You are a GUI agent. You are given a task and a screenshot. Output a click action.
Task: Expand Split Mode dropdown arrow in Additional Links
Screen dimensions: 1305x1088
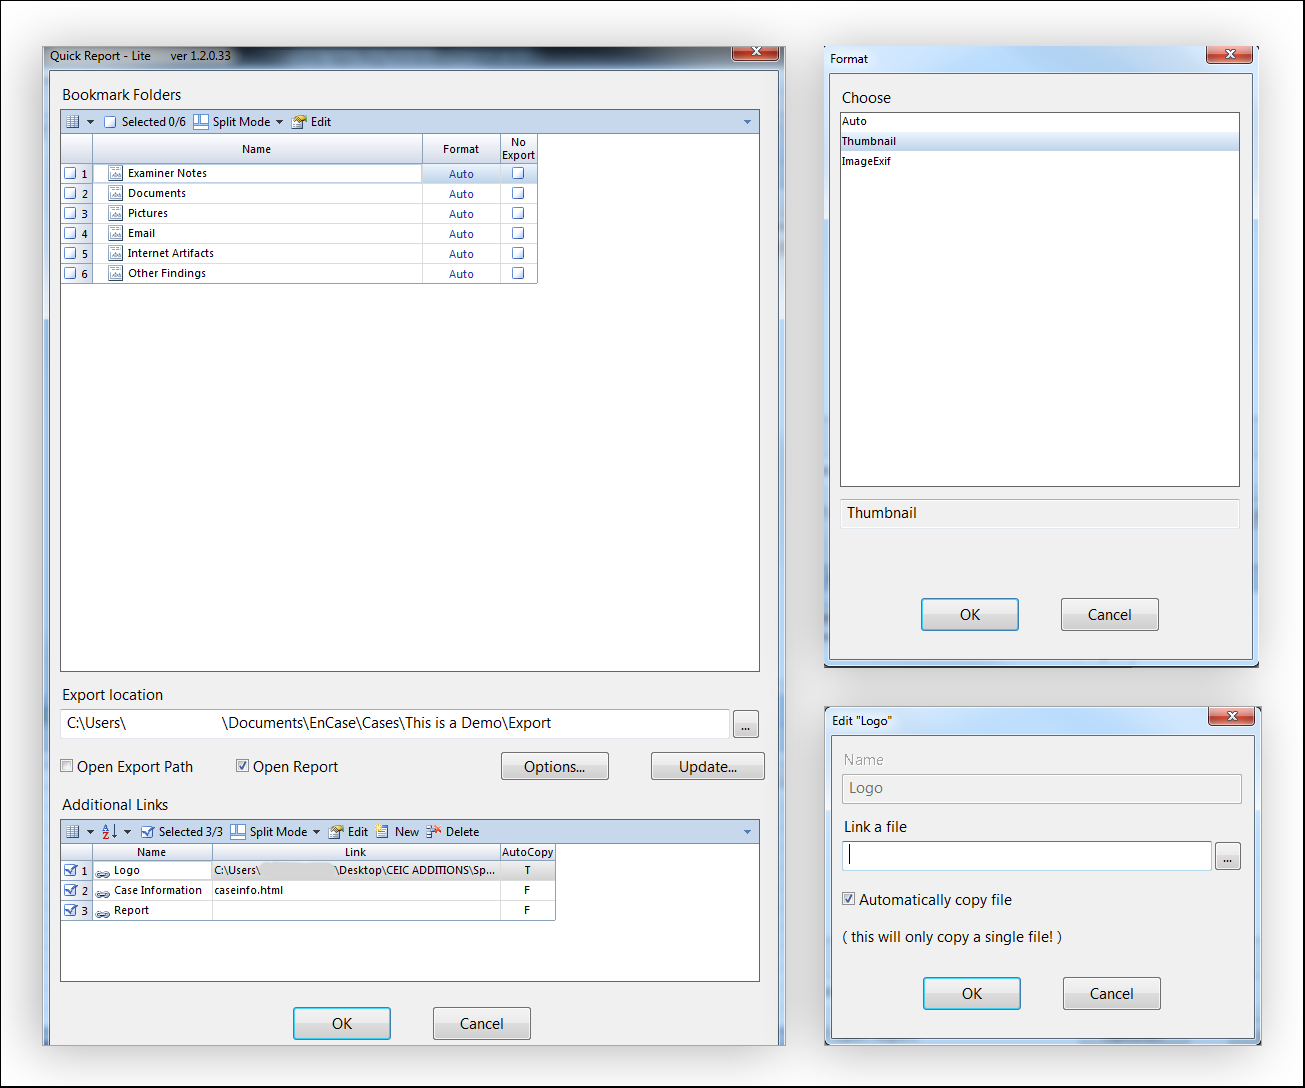(316, 832)
